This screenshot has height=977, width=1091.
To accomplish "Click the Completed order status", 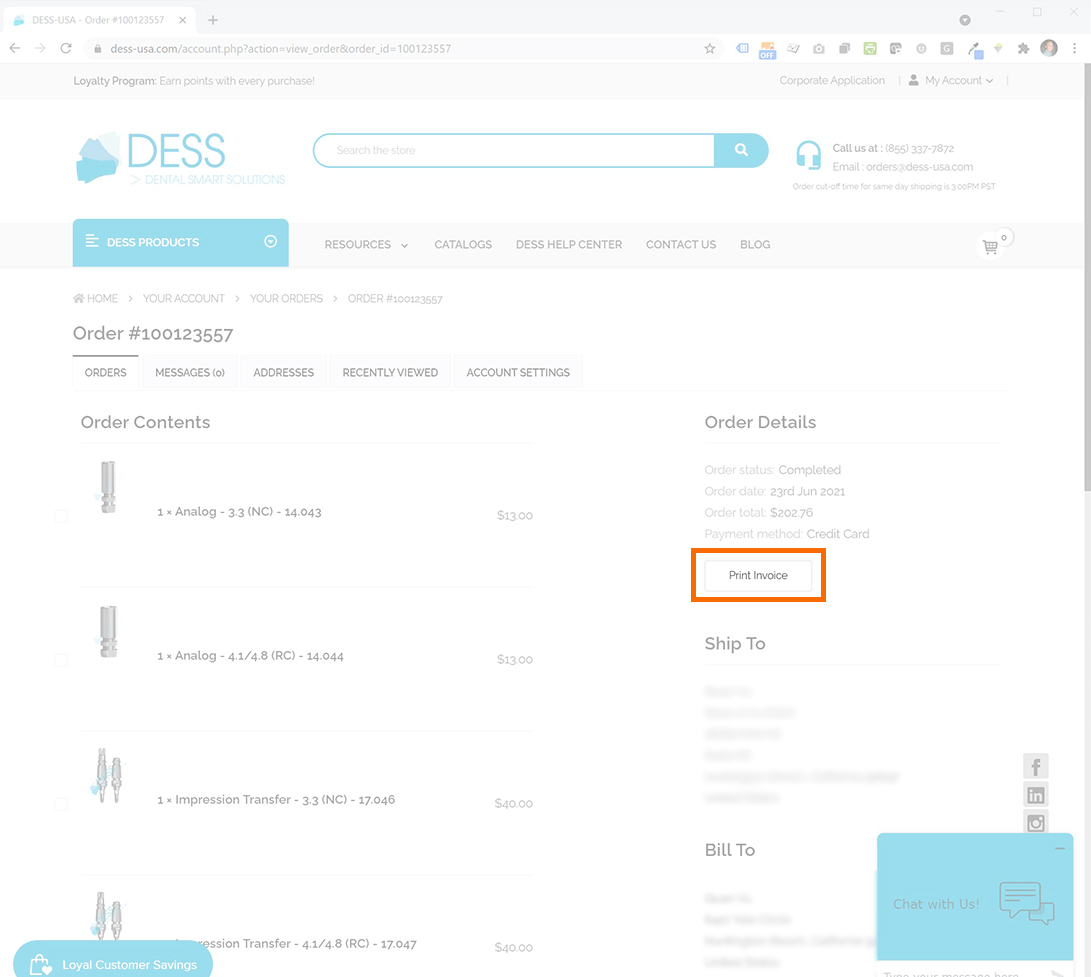I will (809, 470).
